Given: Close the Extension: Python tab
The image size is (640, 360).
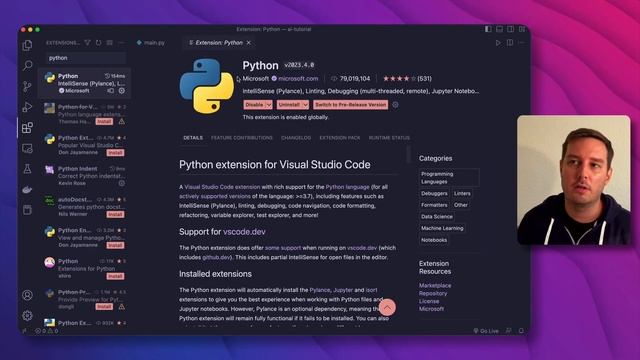Looking at the screenshot, I should 249,42.
